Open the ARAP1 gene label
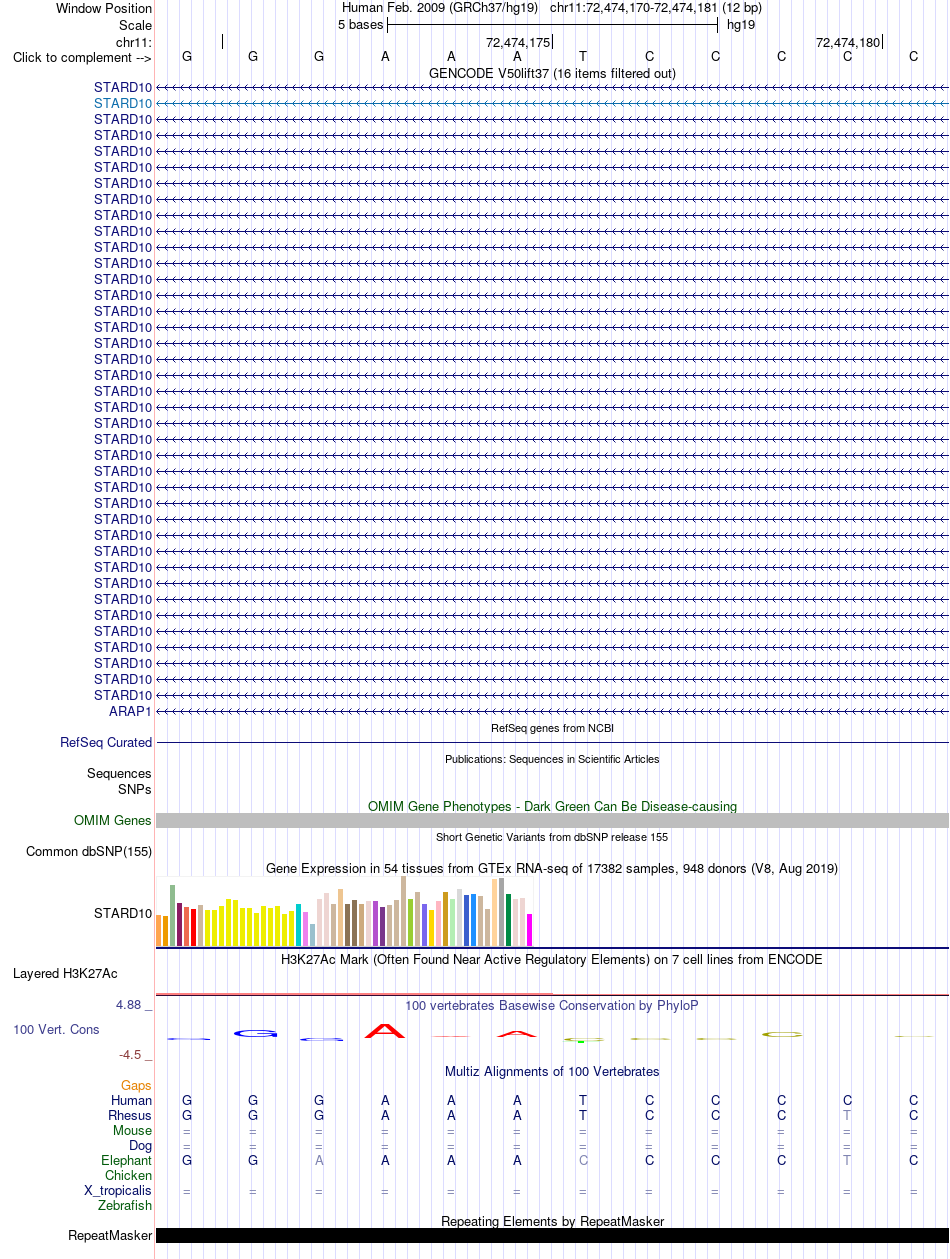The height and width of the screenshot is (1259, 950). pos(130,711)
